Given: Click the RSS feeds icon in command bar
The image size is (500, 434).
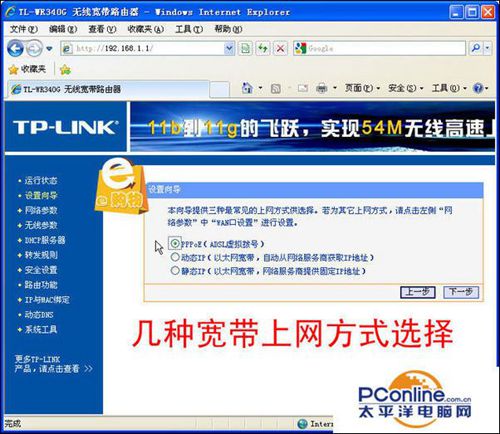Looking at the screenshot, I should click(276, 89).
